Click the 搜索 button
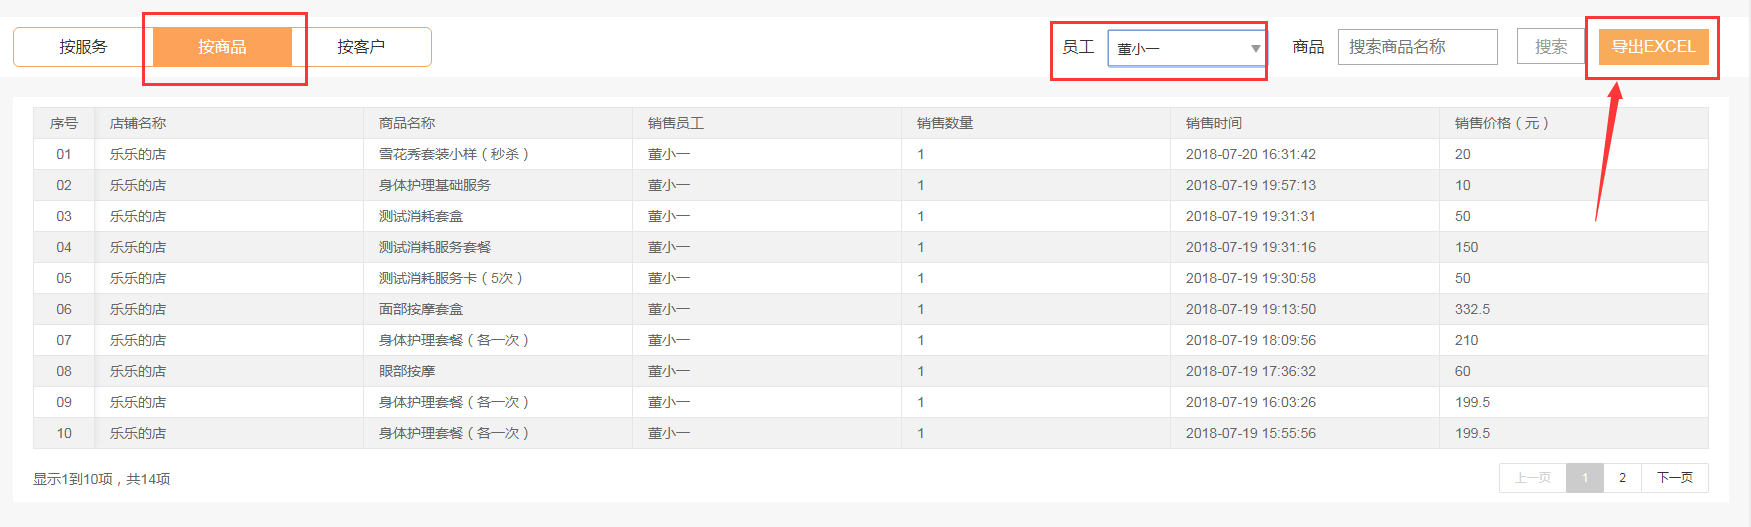This screenshot has height=527, width=1751. click(1551, 47)
